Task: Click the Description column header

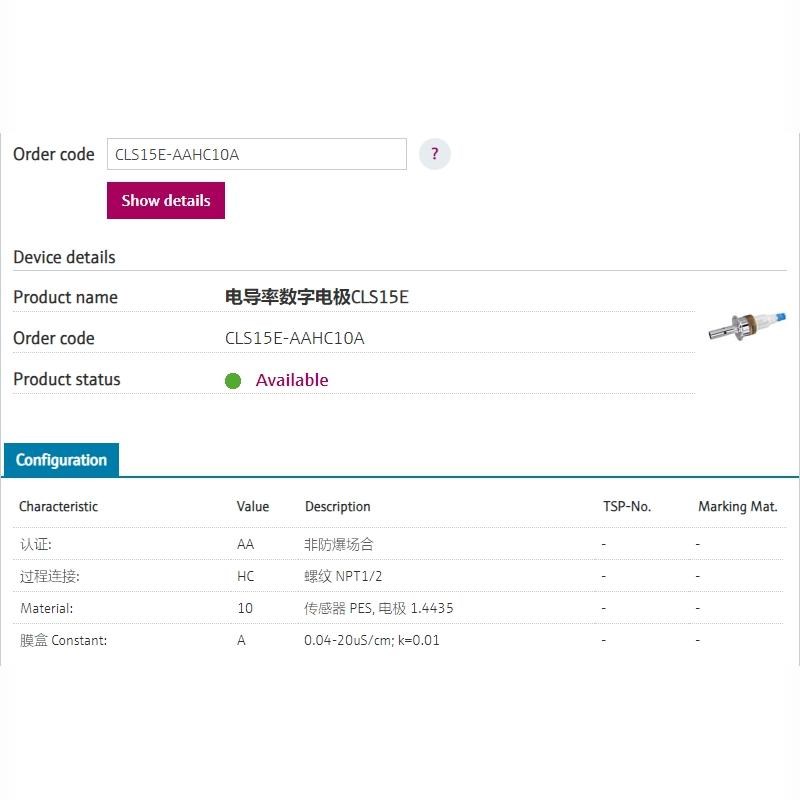Action: (x=337, y=507)
